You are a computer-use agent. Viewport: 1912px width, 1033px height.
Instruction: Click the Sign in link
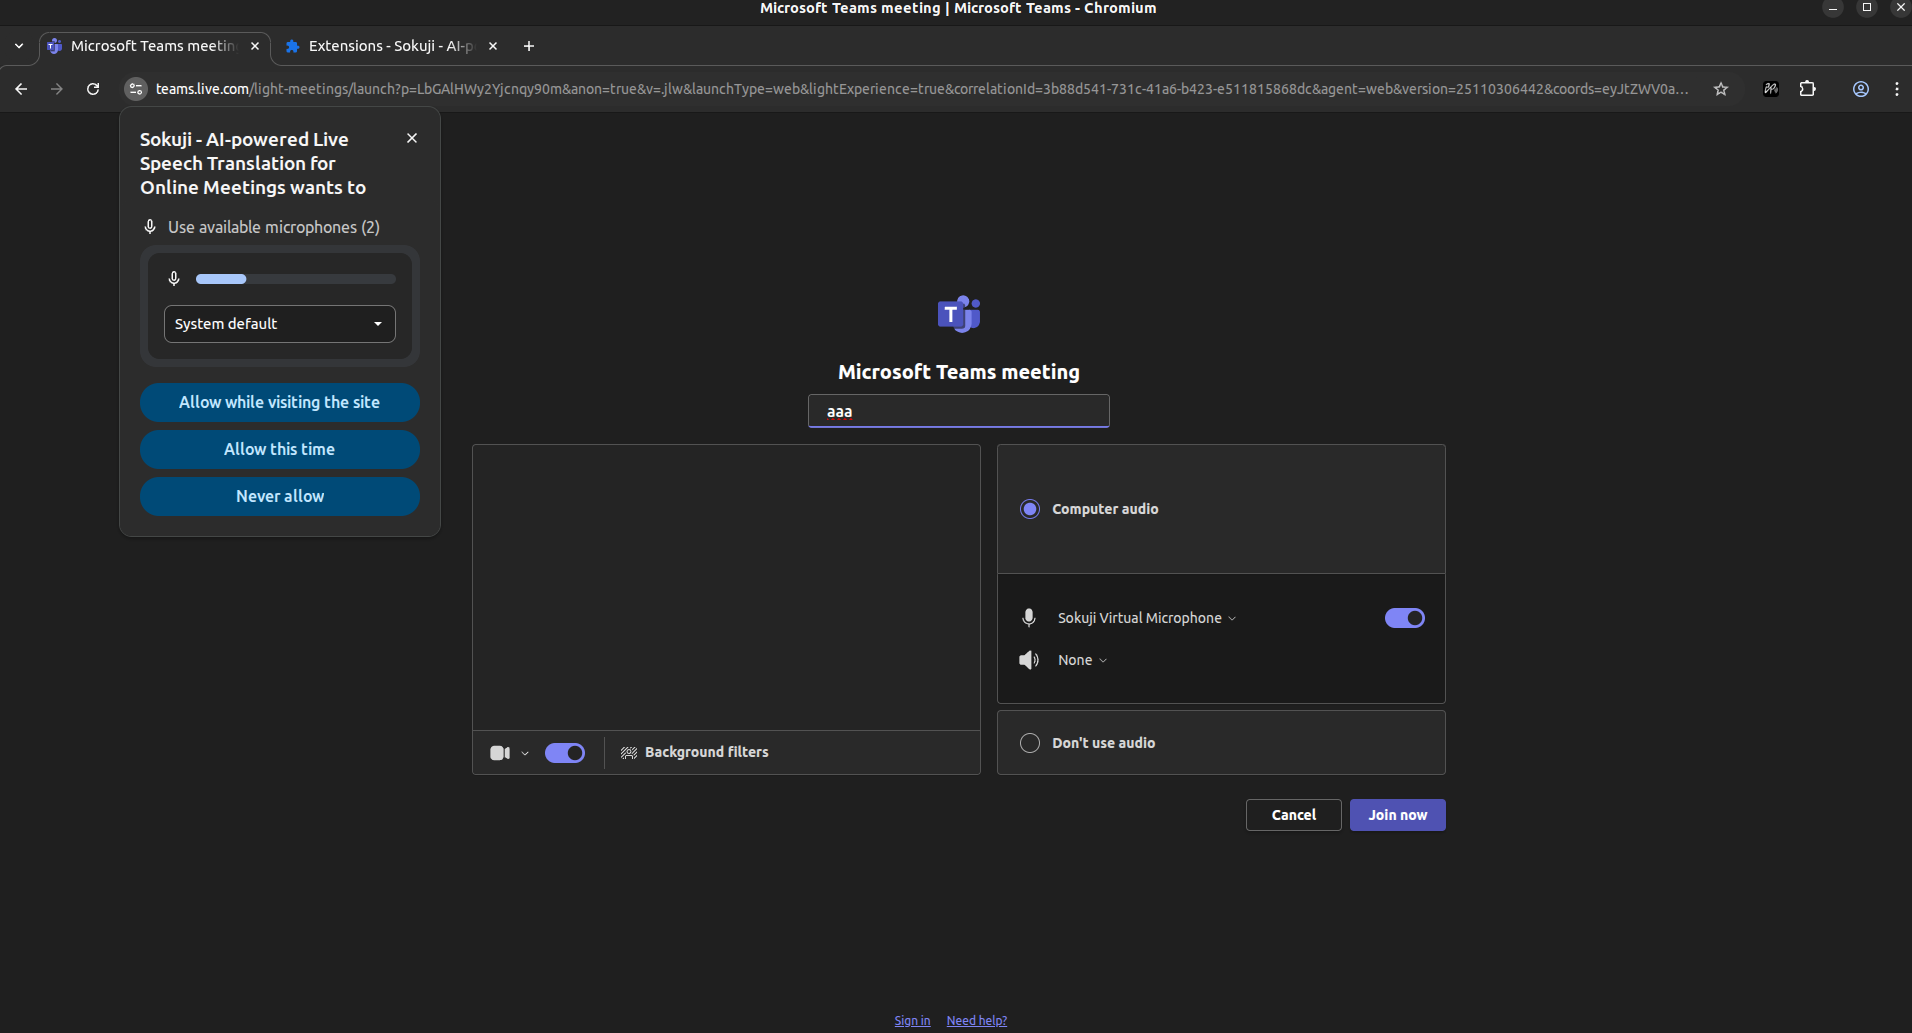click(x=912, y=1021)
